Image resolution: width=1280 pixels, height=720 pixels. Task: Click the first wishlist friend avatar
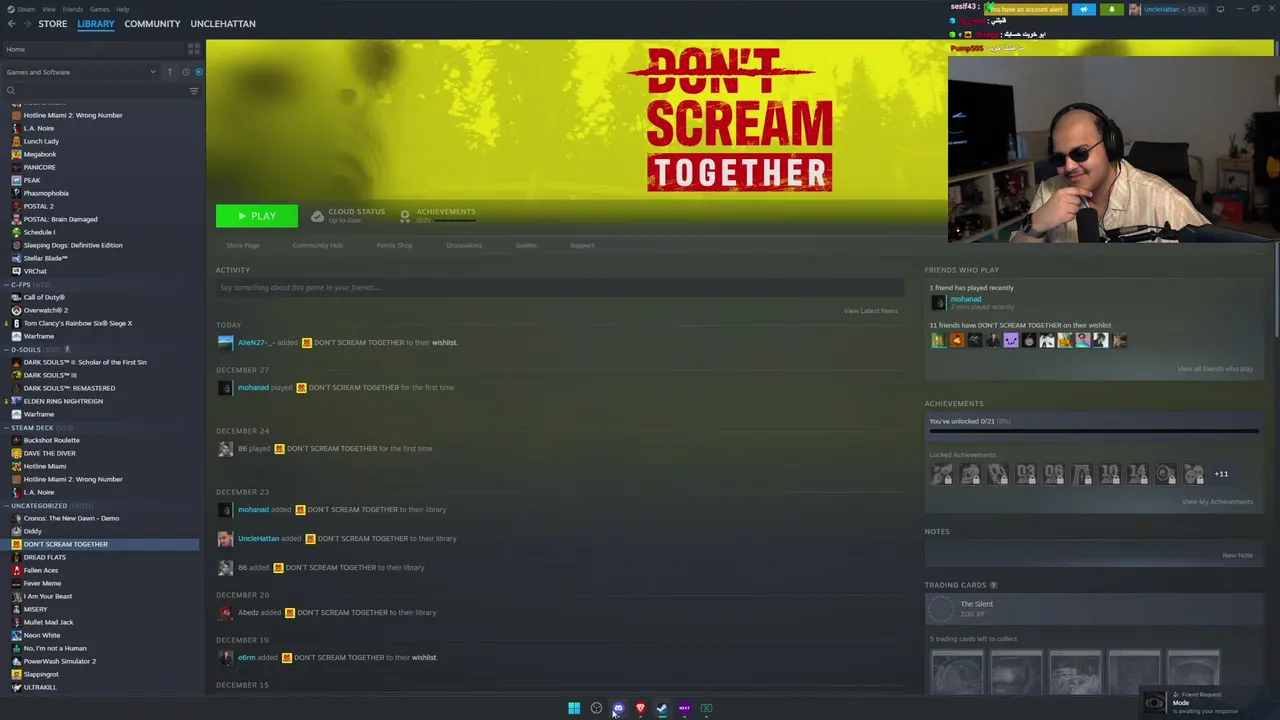pyautogui.click(x=938, y=341)
